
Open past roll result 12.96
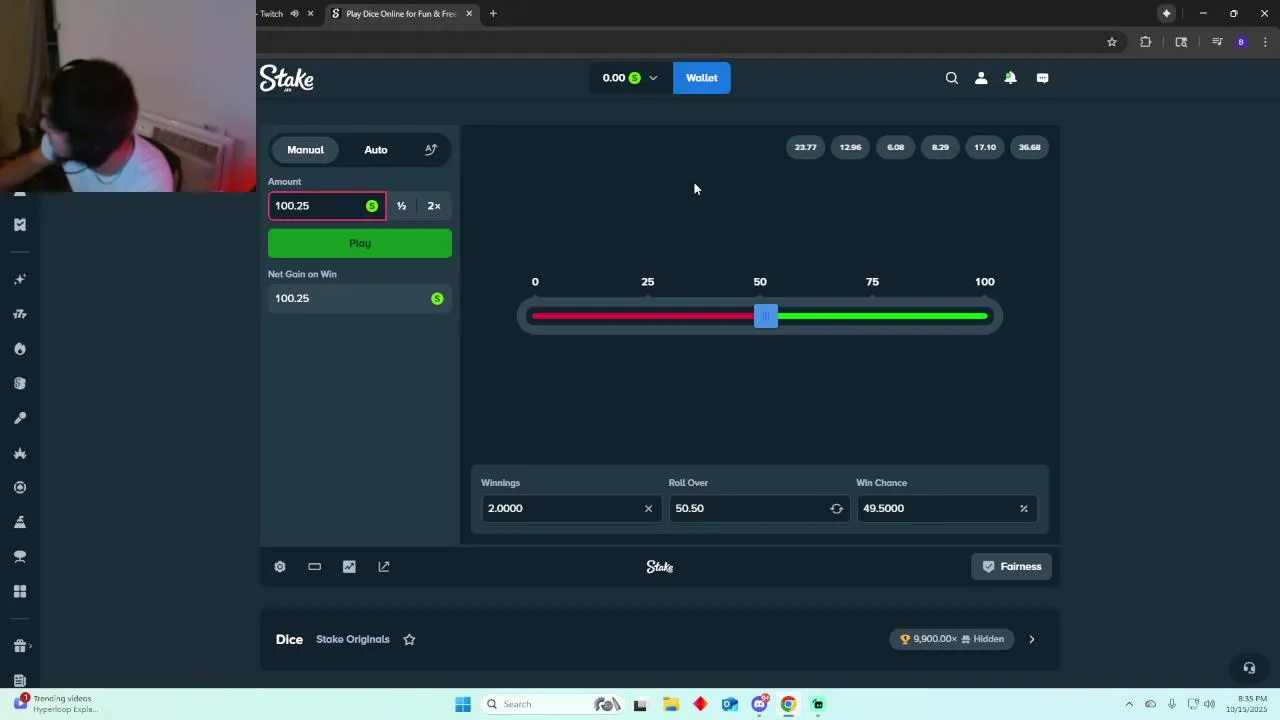pyautogui.click(x=850, y=147)
